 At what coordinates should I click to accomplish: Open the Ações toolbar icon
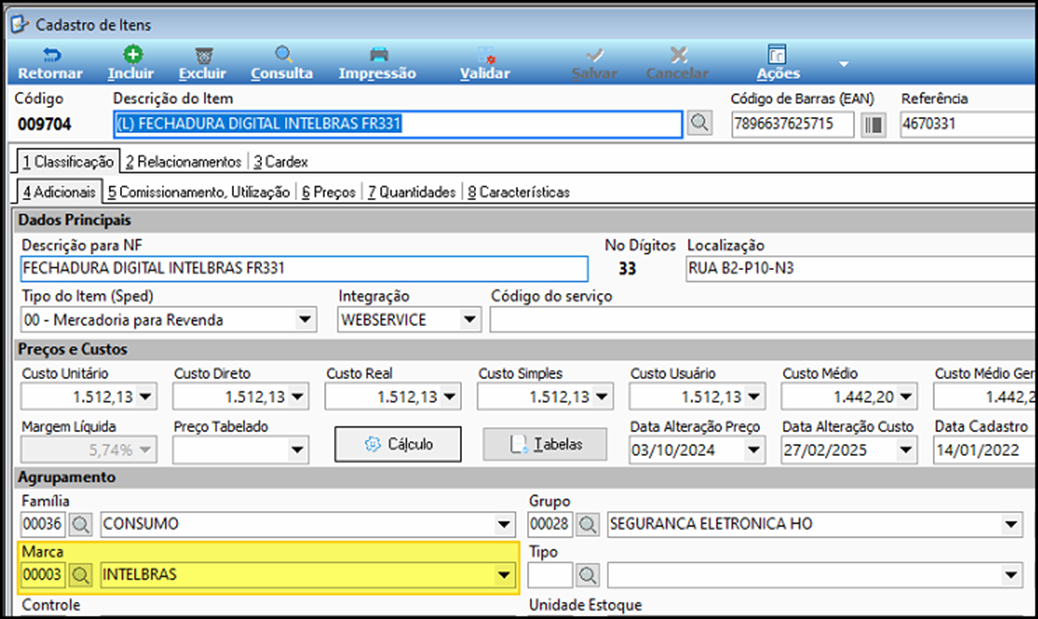tap(777, 54)
